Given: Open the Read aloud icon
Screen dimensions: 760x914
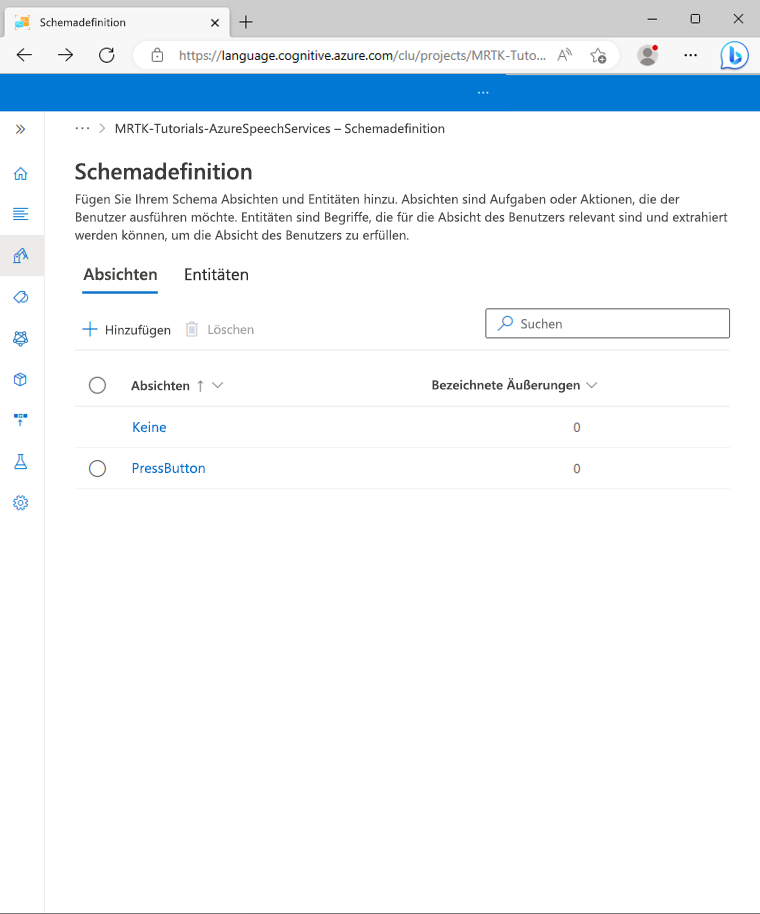Looking at the screenshot, I should [565, 55].
